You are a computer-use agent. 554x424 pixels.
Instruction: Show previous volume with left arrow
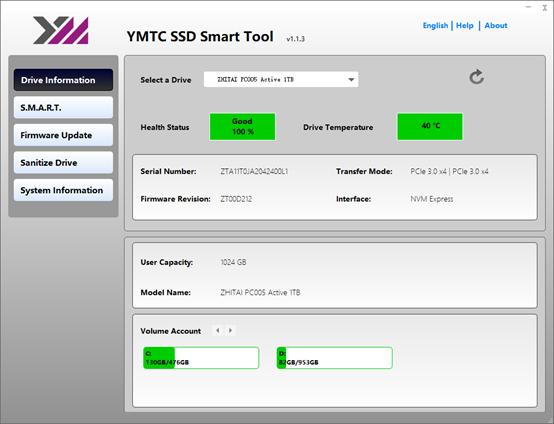coord(218,331)
